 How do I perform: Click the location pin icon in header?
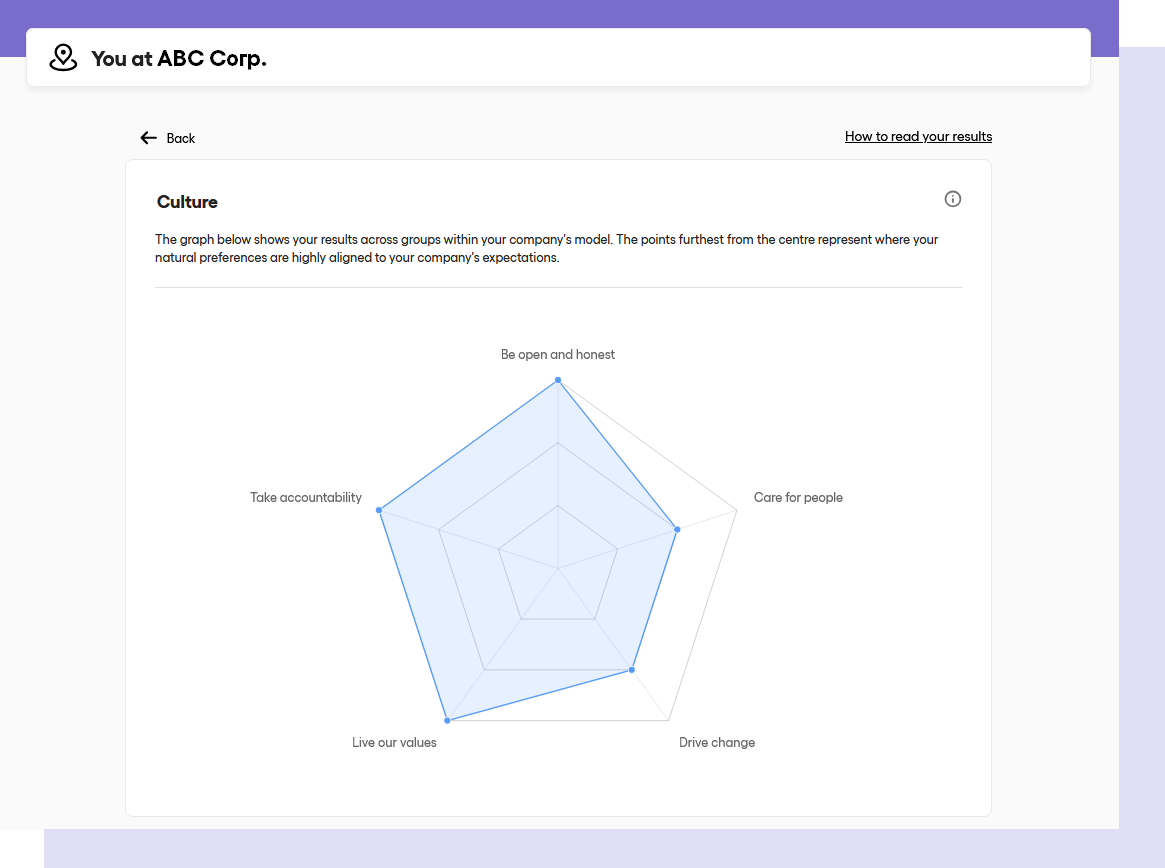pos(63,58)
